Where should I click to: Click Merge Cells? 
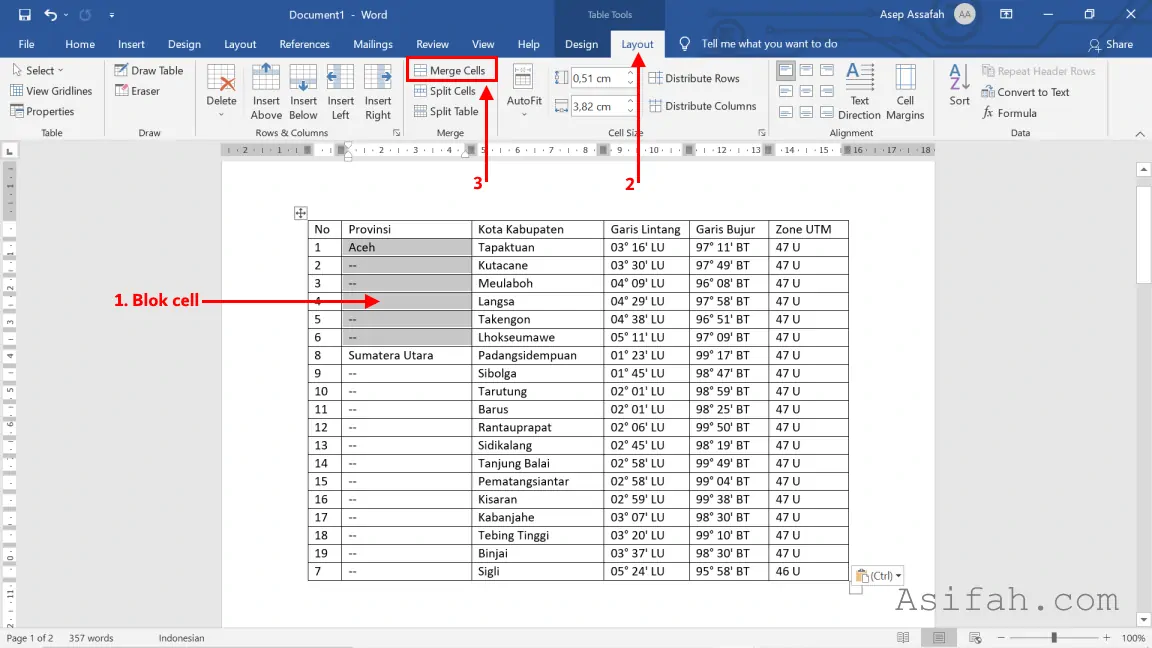pyautogui.click(x=450, y=71)
